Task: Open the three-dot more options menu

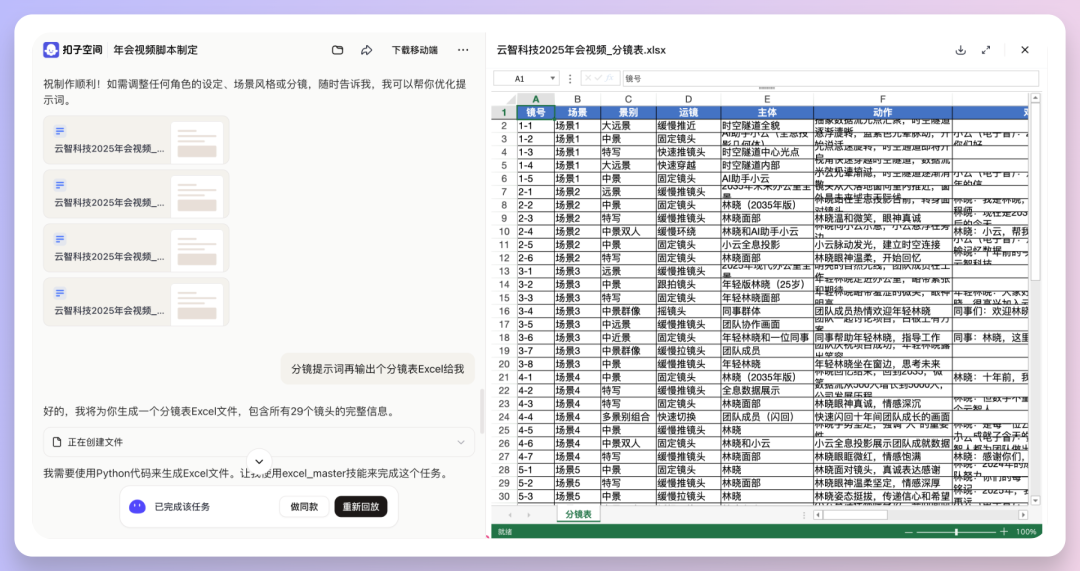Action: pyautogui.click(x=463, y=50)
